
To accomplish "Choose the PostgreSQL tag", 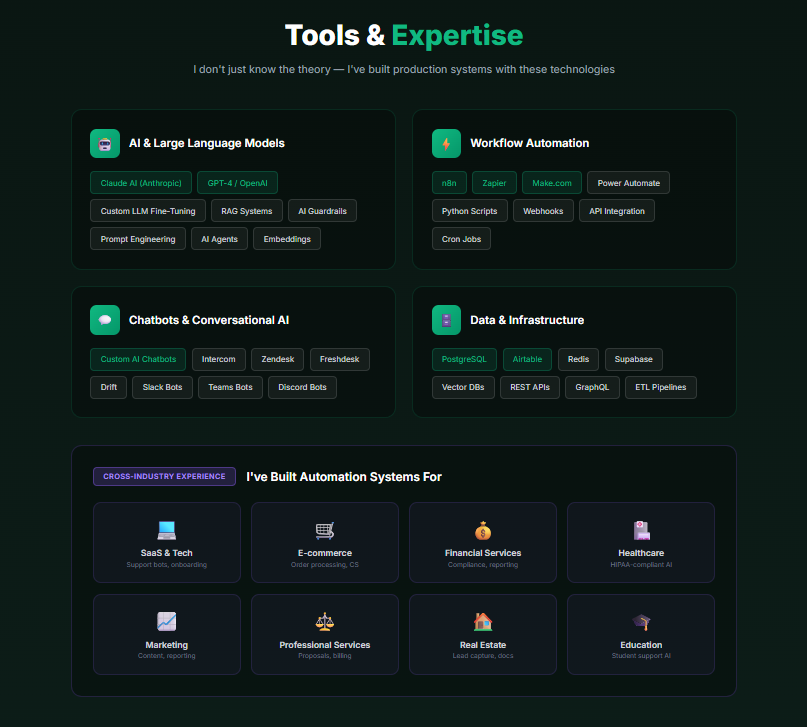I will (x=463, y=359).
